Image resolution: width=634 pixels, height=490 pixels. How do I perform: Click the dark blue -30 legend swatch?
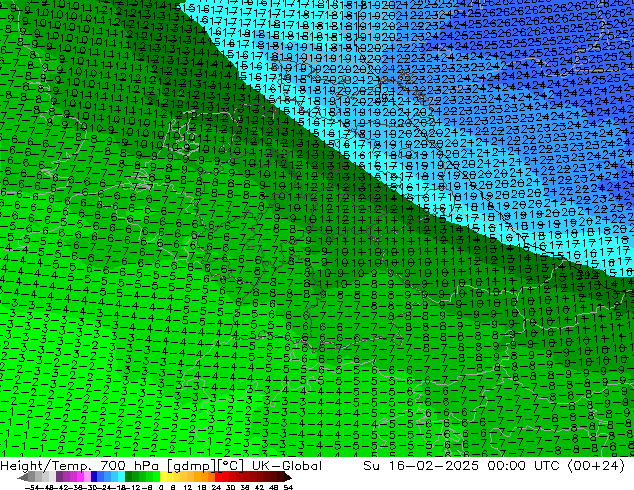(x=94, y=476)
